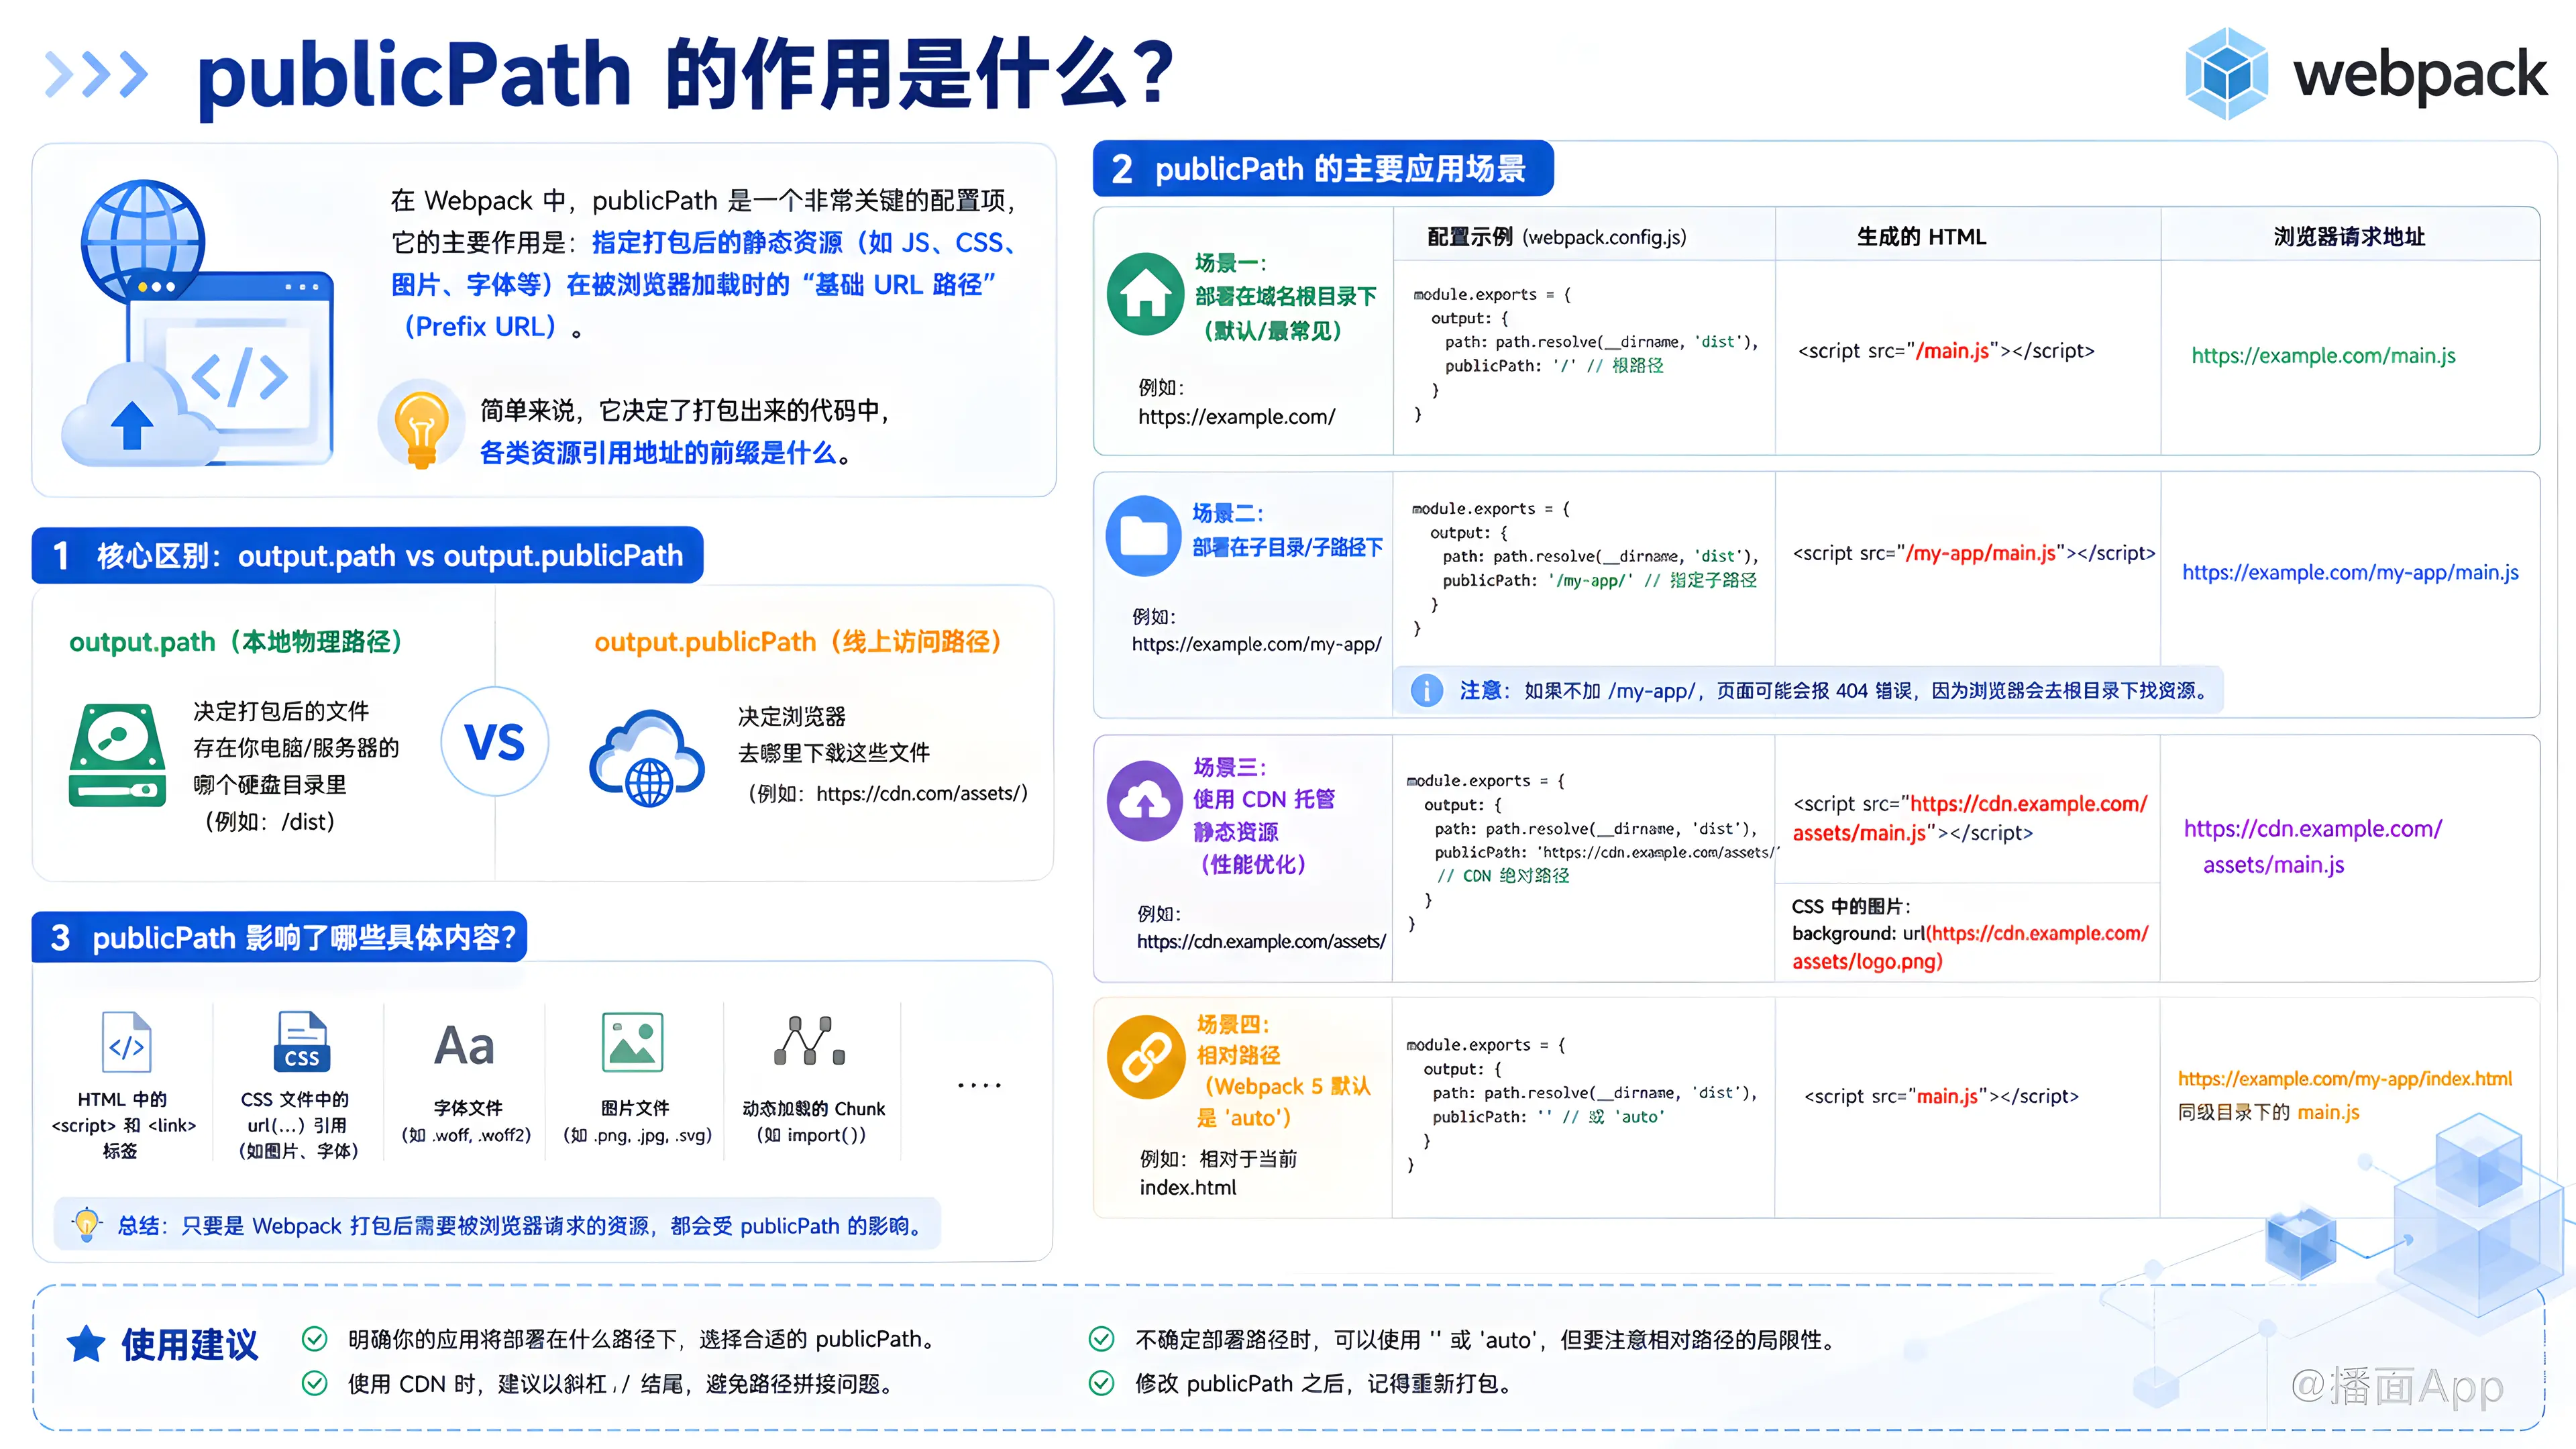Click the 图片文件 label

pos(635,1108)
